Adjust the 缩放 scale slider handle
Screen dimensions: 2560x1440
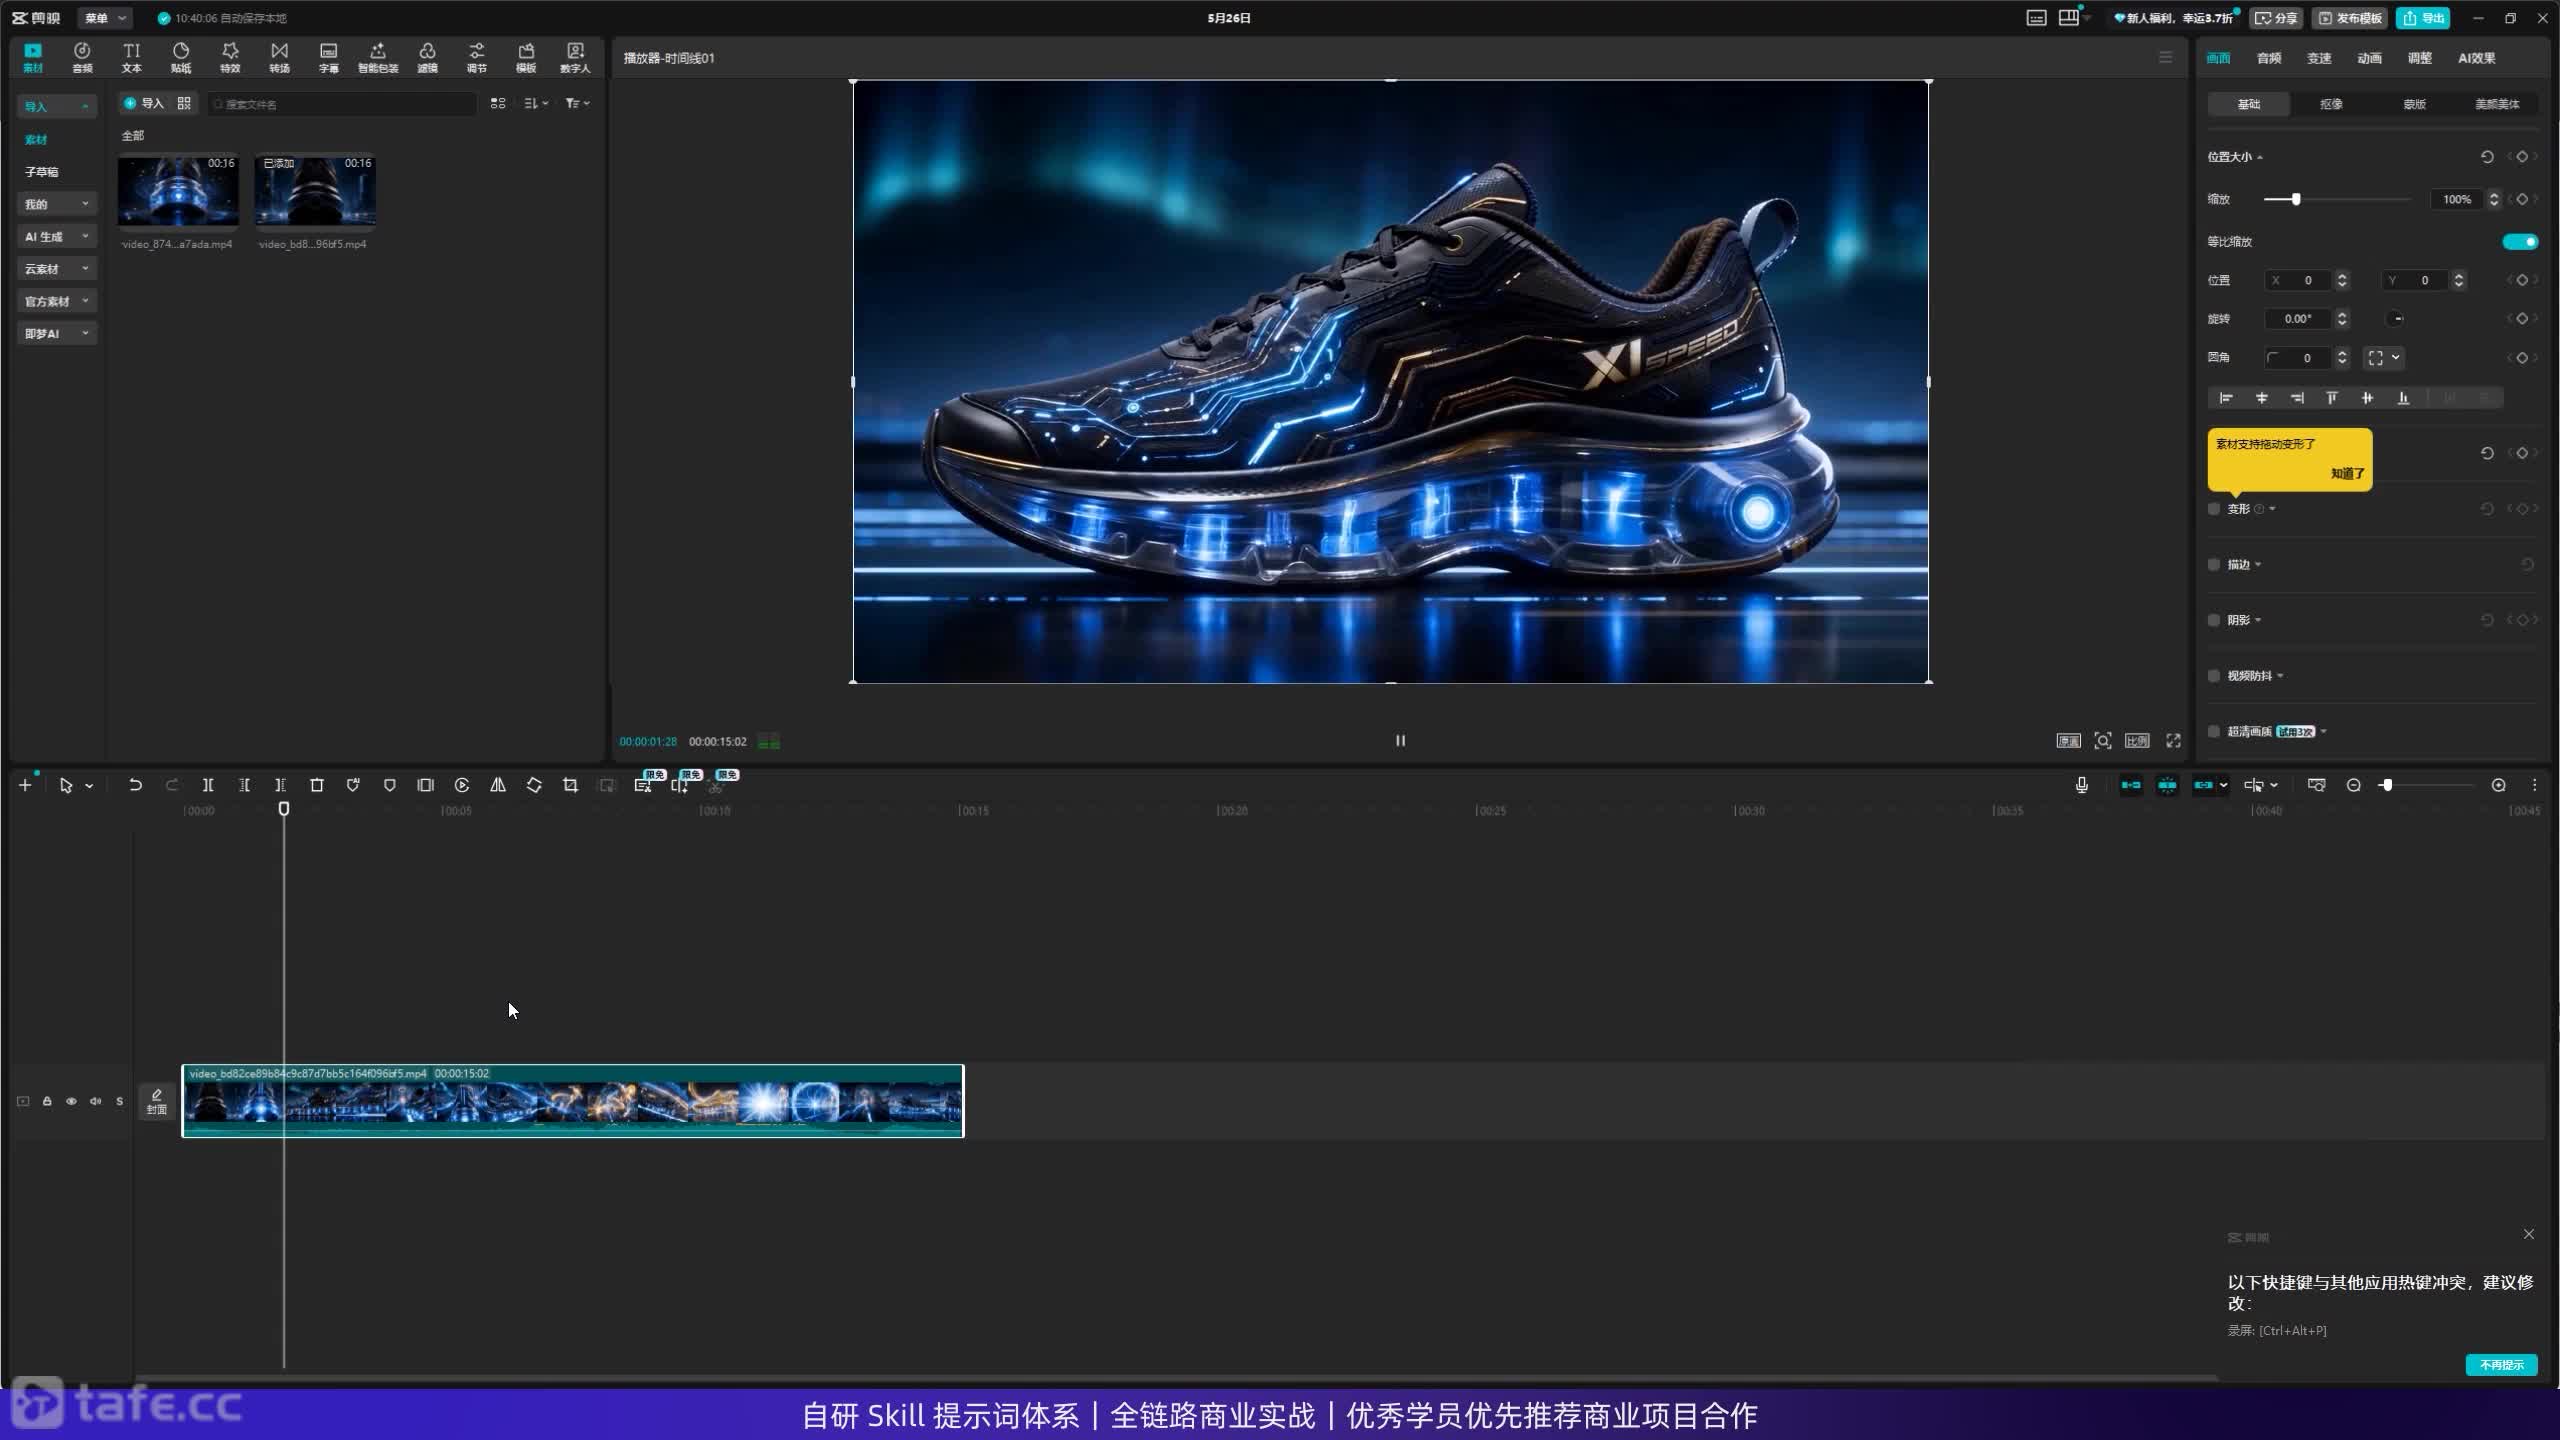point(2296,199)
